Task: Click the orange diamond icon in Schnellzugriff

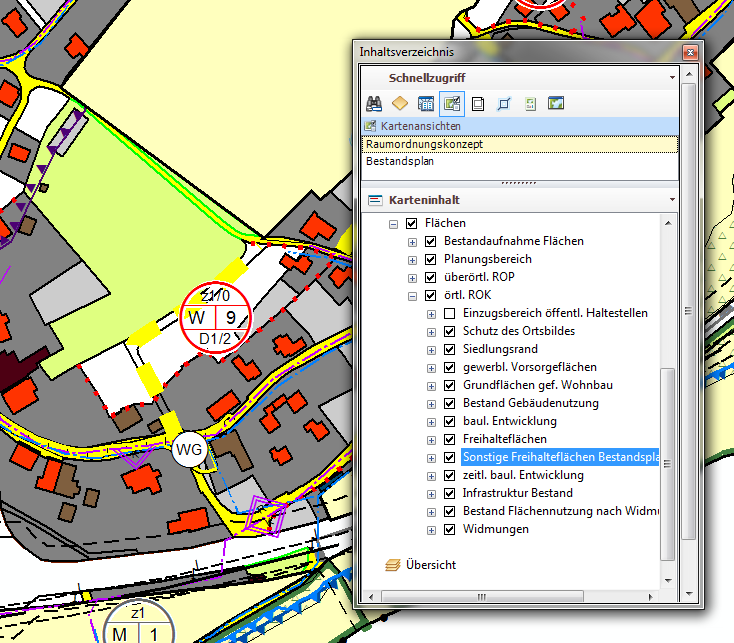Action: click(x=399, y=103)
